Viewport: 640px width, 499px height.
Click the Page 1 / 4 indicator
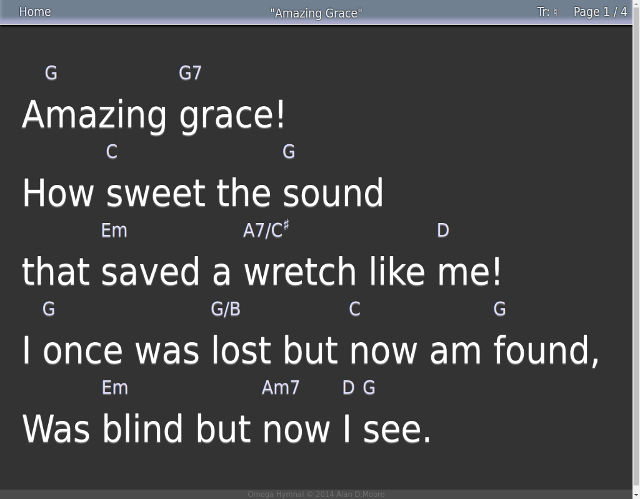point(600,12)
